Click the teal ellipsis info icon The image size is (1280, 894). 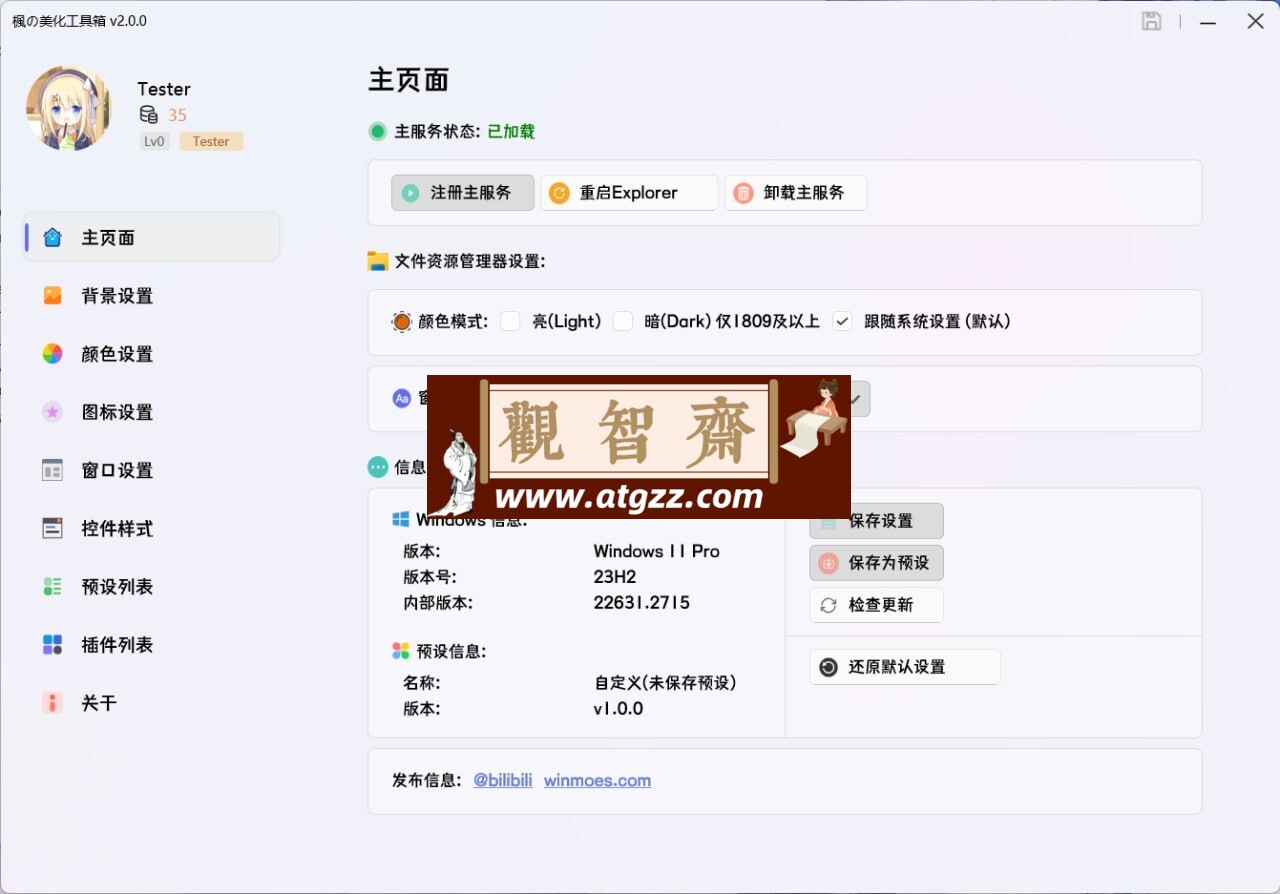[378, 467]
